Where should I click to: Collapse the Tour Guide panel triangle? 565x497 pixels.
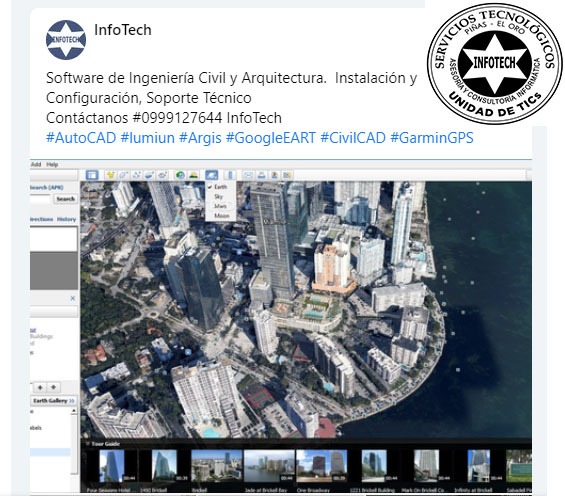click(x=87, y=444)
